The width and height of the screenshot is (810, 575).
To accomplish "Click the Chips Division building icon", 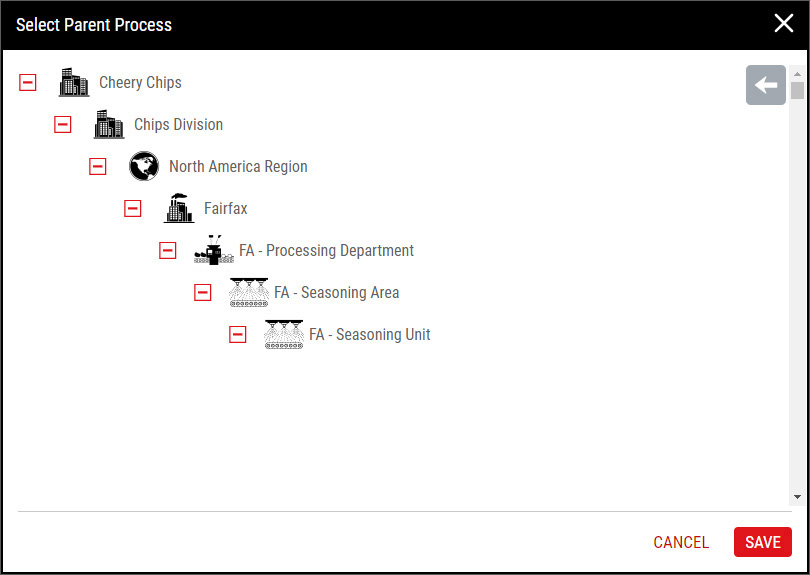I will point(109,124).
